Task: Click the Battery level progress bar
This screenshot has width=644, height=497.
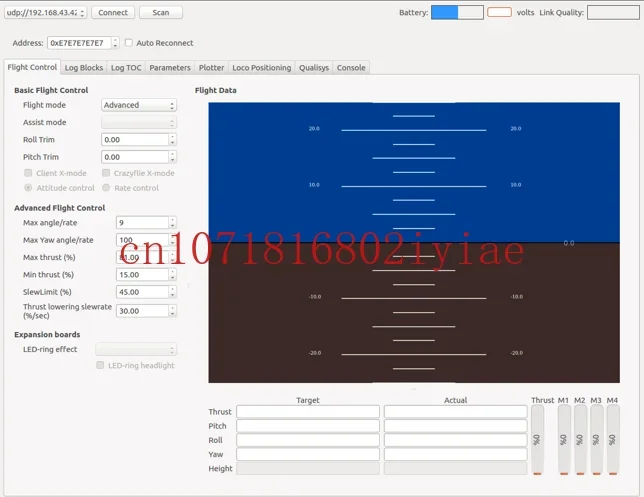Action: [457, 12]
